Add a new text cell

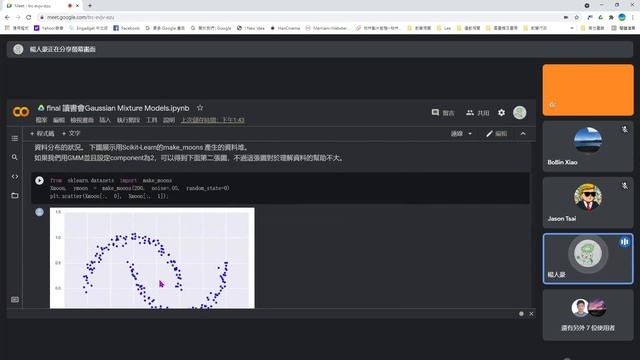[71, 133]
